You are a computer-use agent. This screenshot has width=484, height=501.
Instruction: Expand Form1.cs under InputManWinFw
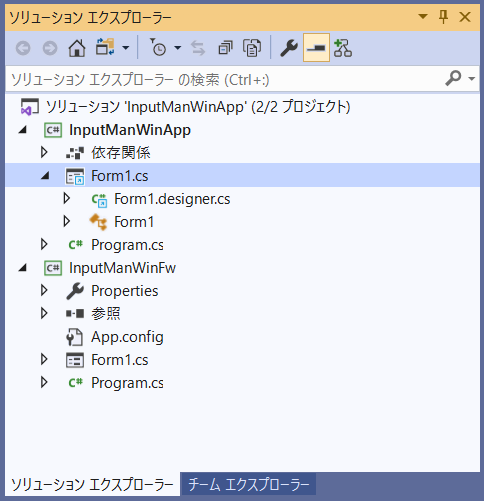tap(44, 359)
